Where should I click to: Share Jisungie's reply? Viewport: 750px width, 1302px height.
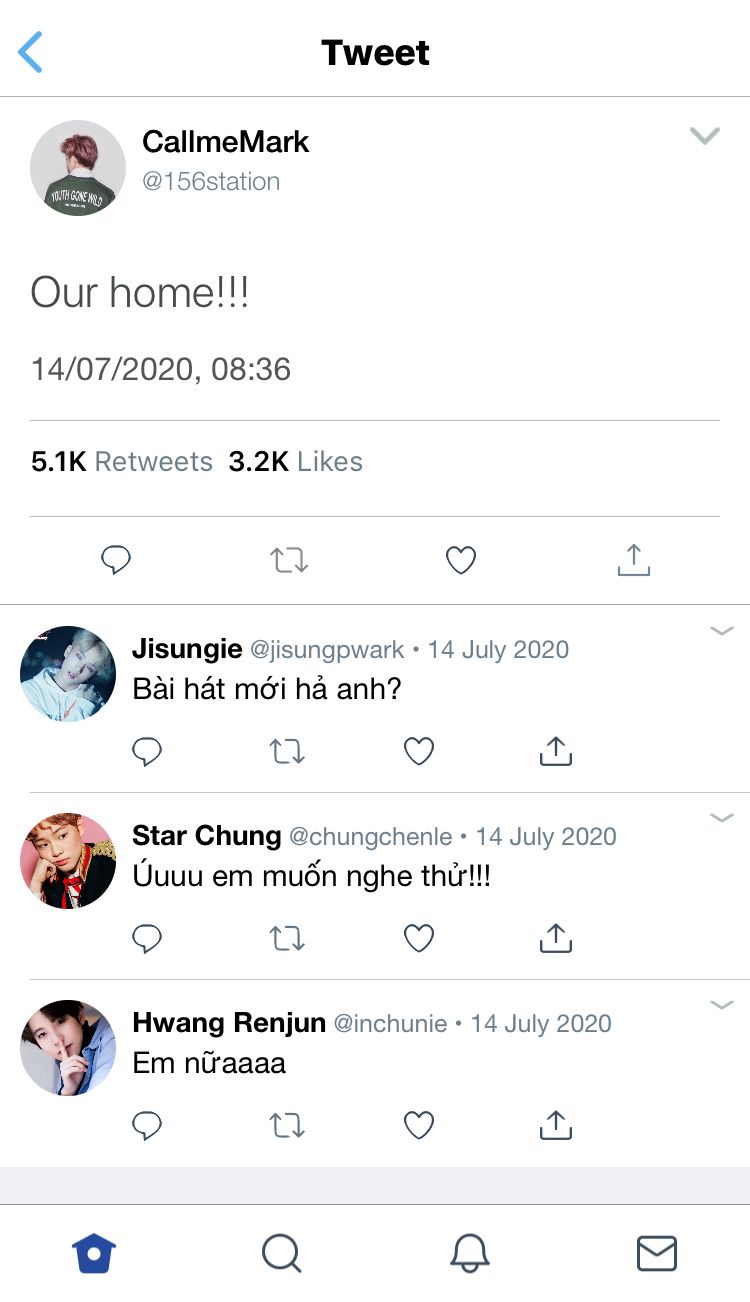[555, 751]
